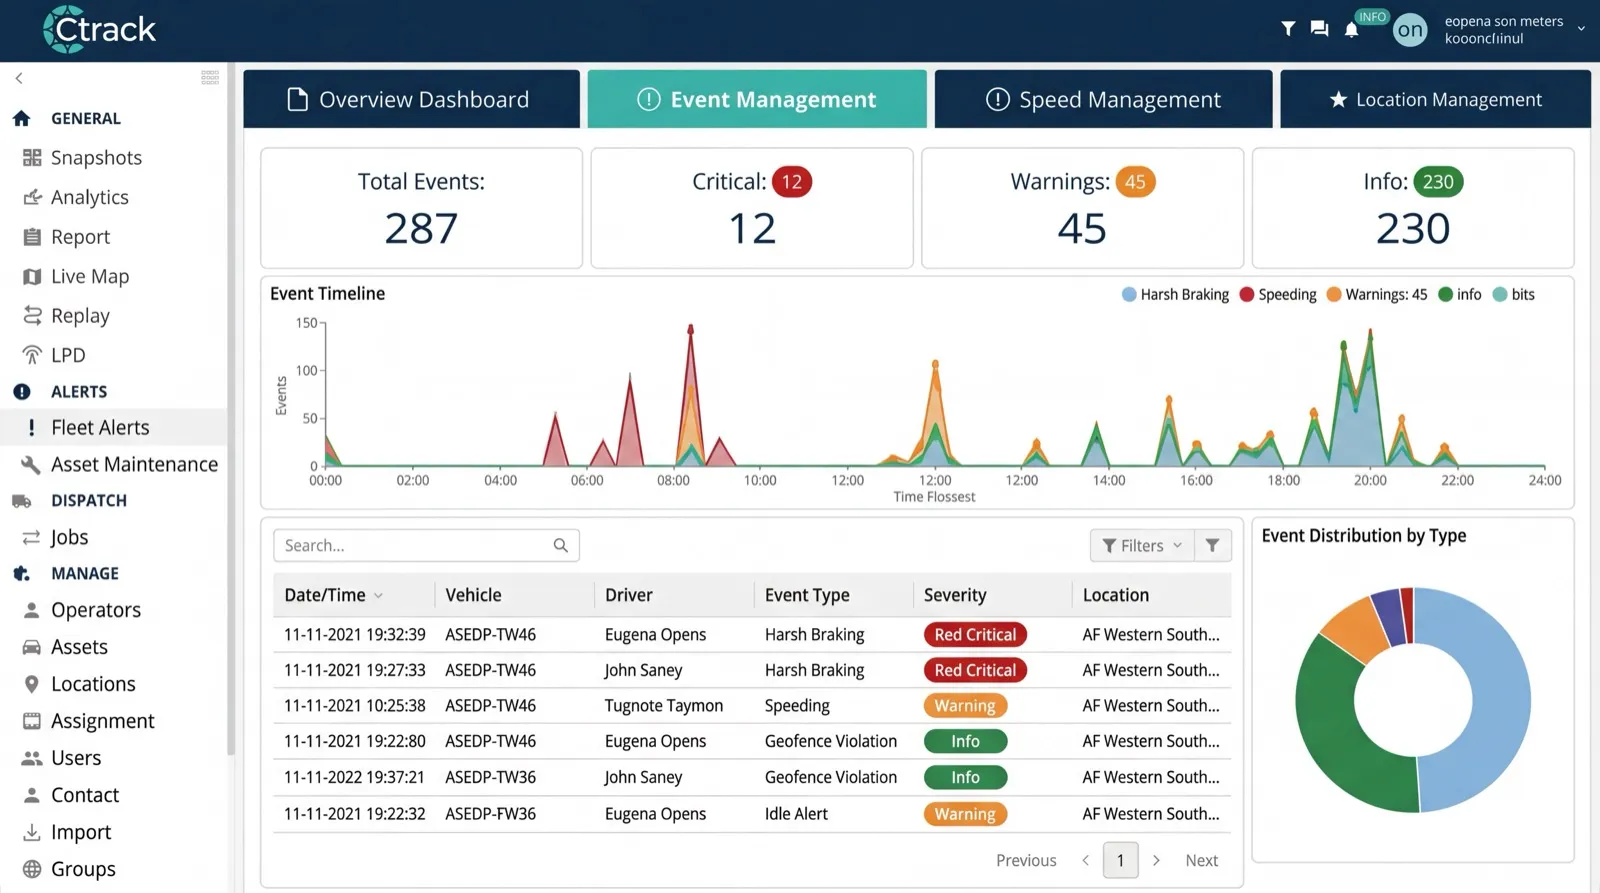Sort by Date/Time column chevron
The width and height of the screenshot is (1600, 893).
coord(378,595)
